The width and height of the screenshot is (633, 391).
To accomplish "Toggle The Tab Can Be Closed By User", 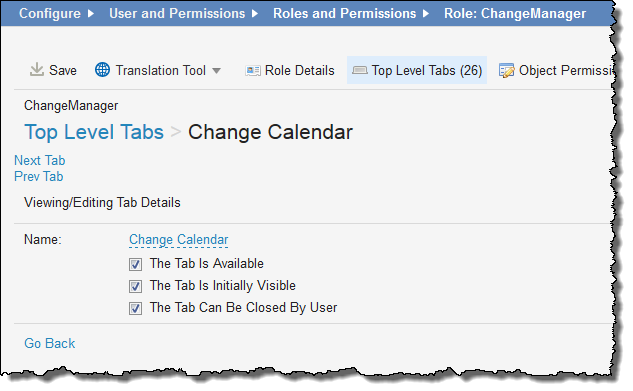I will 135,309.
